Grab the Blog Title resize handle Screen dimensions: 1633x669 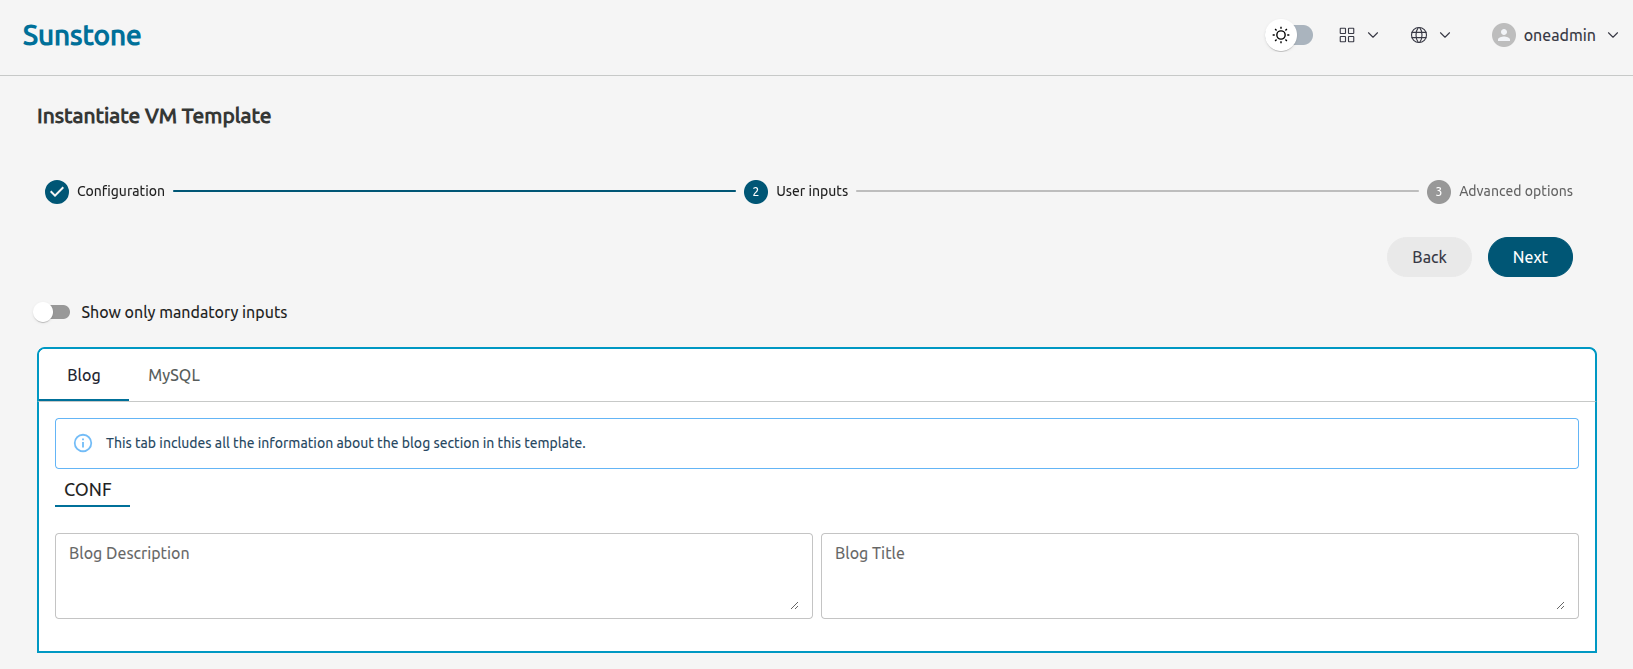point(1560,605)
